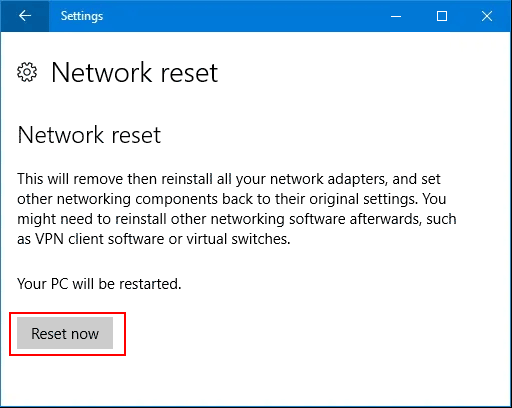Minimize the Settings window
The height and width of the screenshot is (408, 512).
396,16
